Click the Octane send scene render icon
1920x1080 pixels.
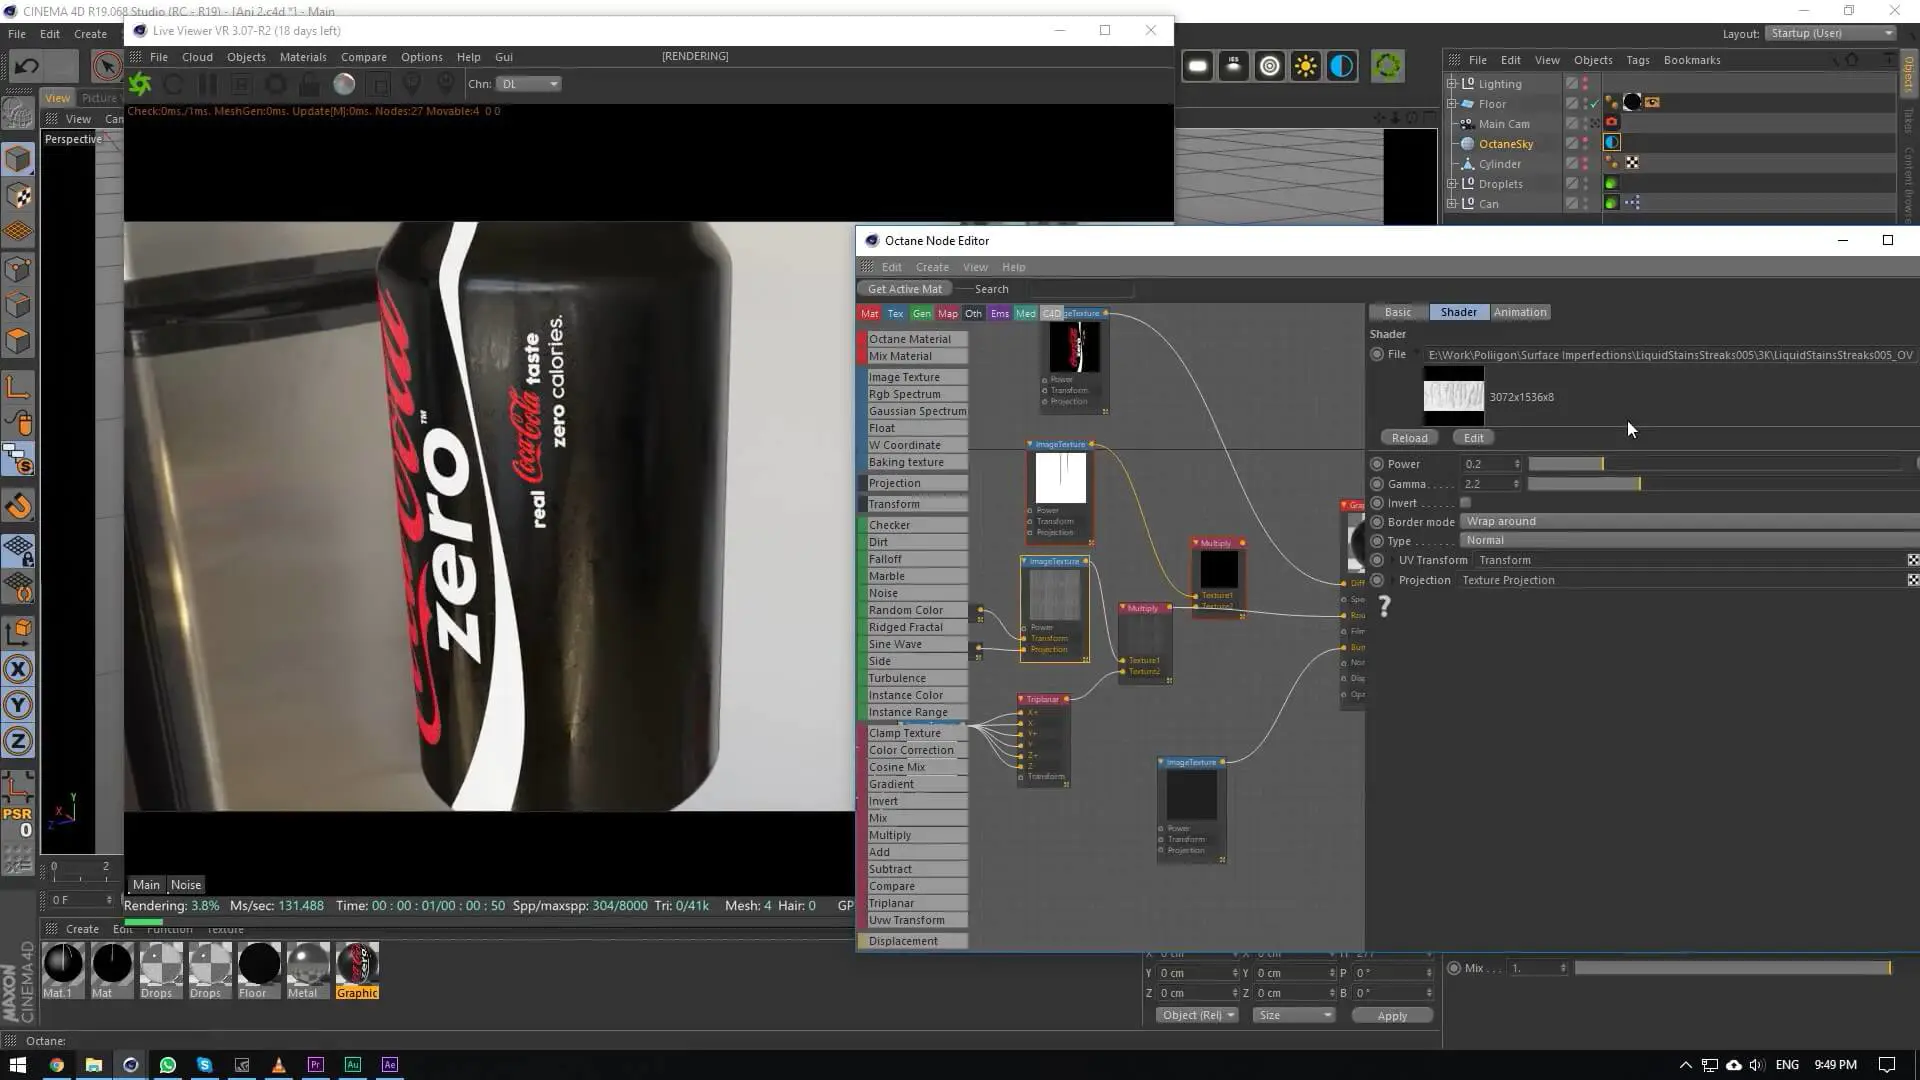point(140,84)
